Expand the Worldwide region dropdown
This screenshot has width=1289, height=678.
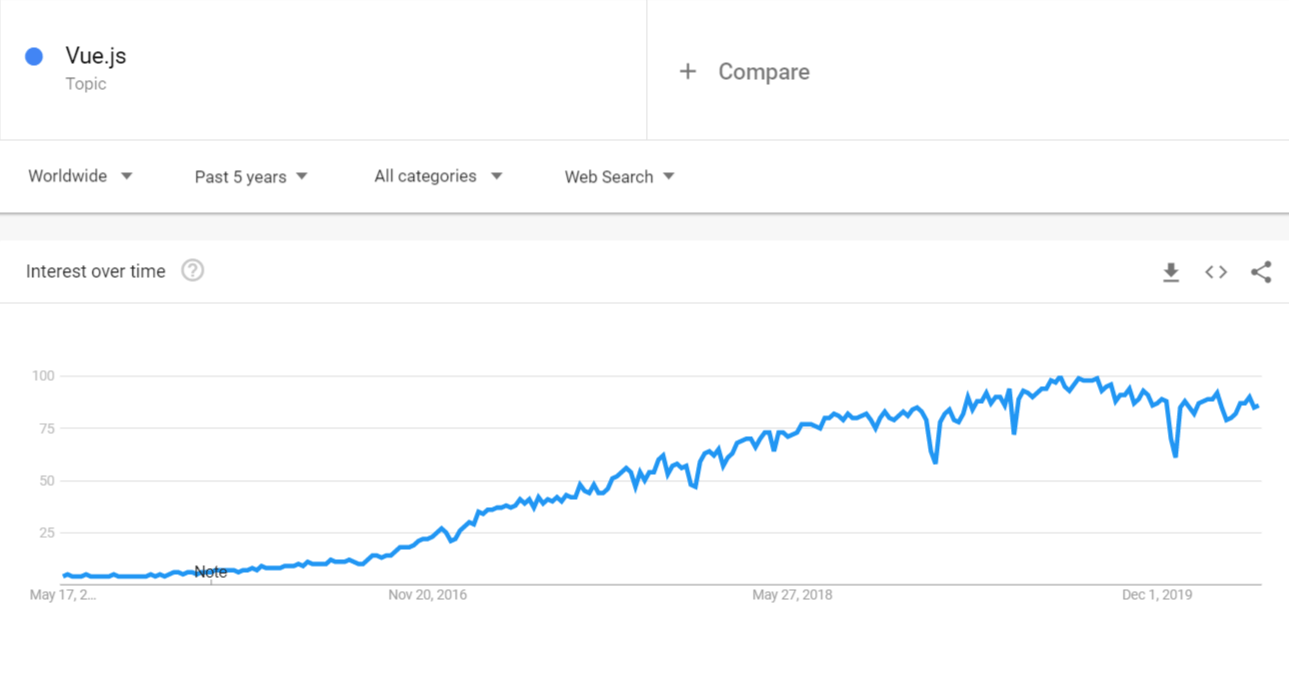pyautogui.click(x=80, y=176)
